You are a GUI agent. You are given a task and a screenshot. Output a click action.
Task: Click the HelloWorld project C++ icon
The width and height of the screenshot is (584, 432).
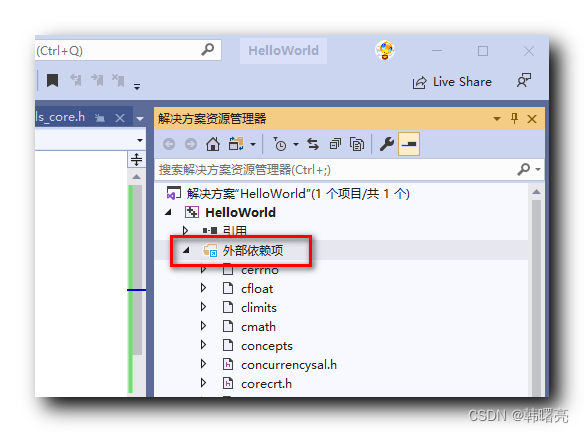click(192, 212)
